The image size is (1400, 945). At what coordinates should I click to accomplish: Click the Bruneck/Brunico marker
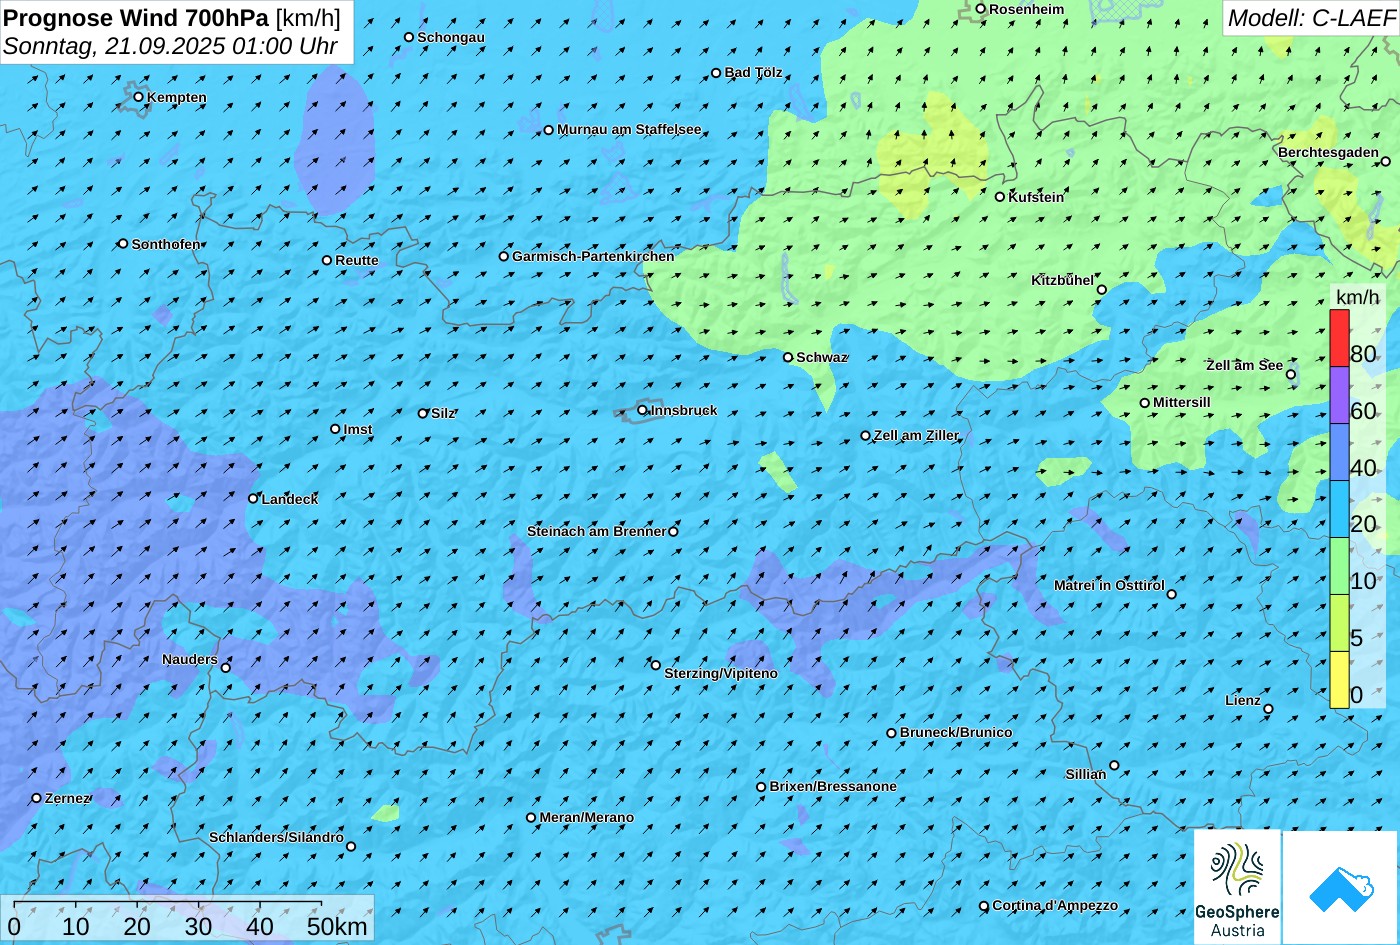(x=892, y=733)
